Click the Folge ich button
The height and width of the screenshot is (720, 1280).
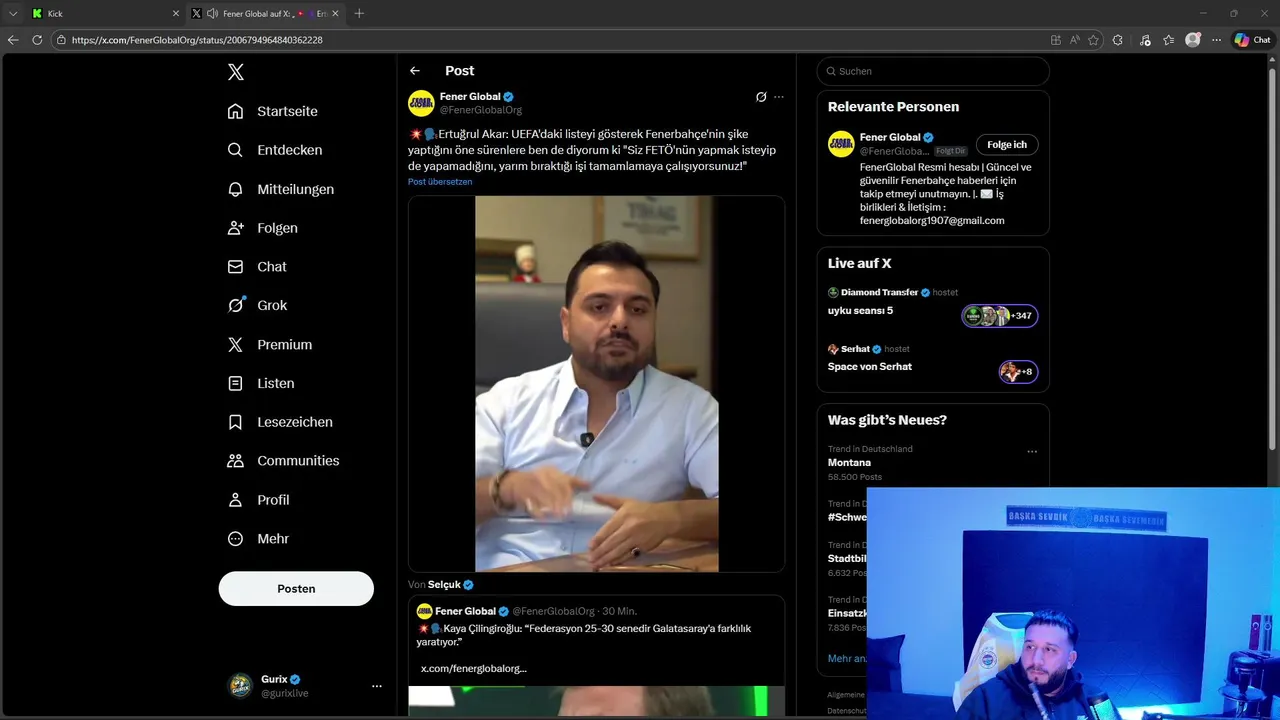coord(1007,145)
